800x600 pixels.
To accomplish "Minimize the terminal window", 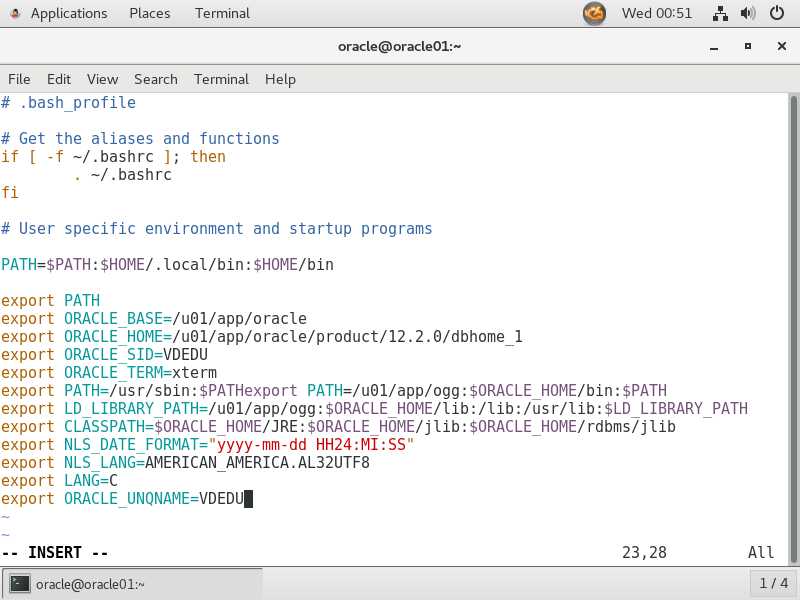I will tap(714, 47).
